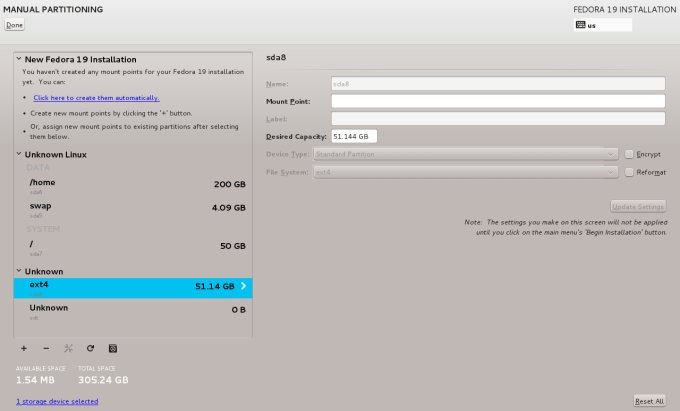
Task: Collapse the Unknown section
Action: (x=19, y=271)
